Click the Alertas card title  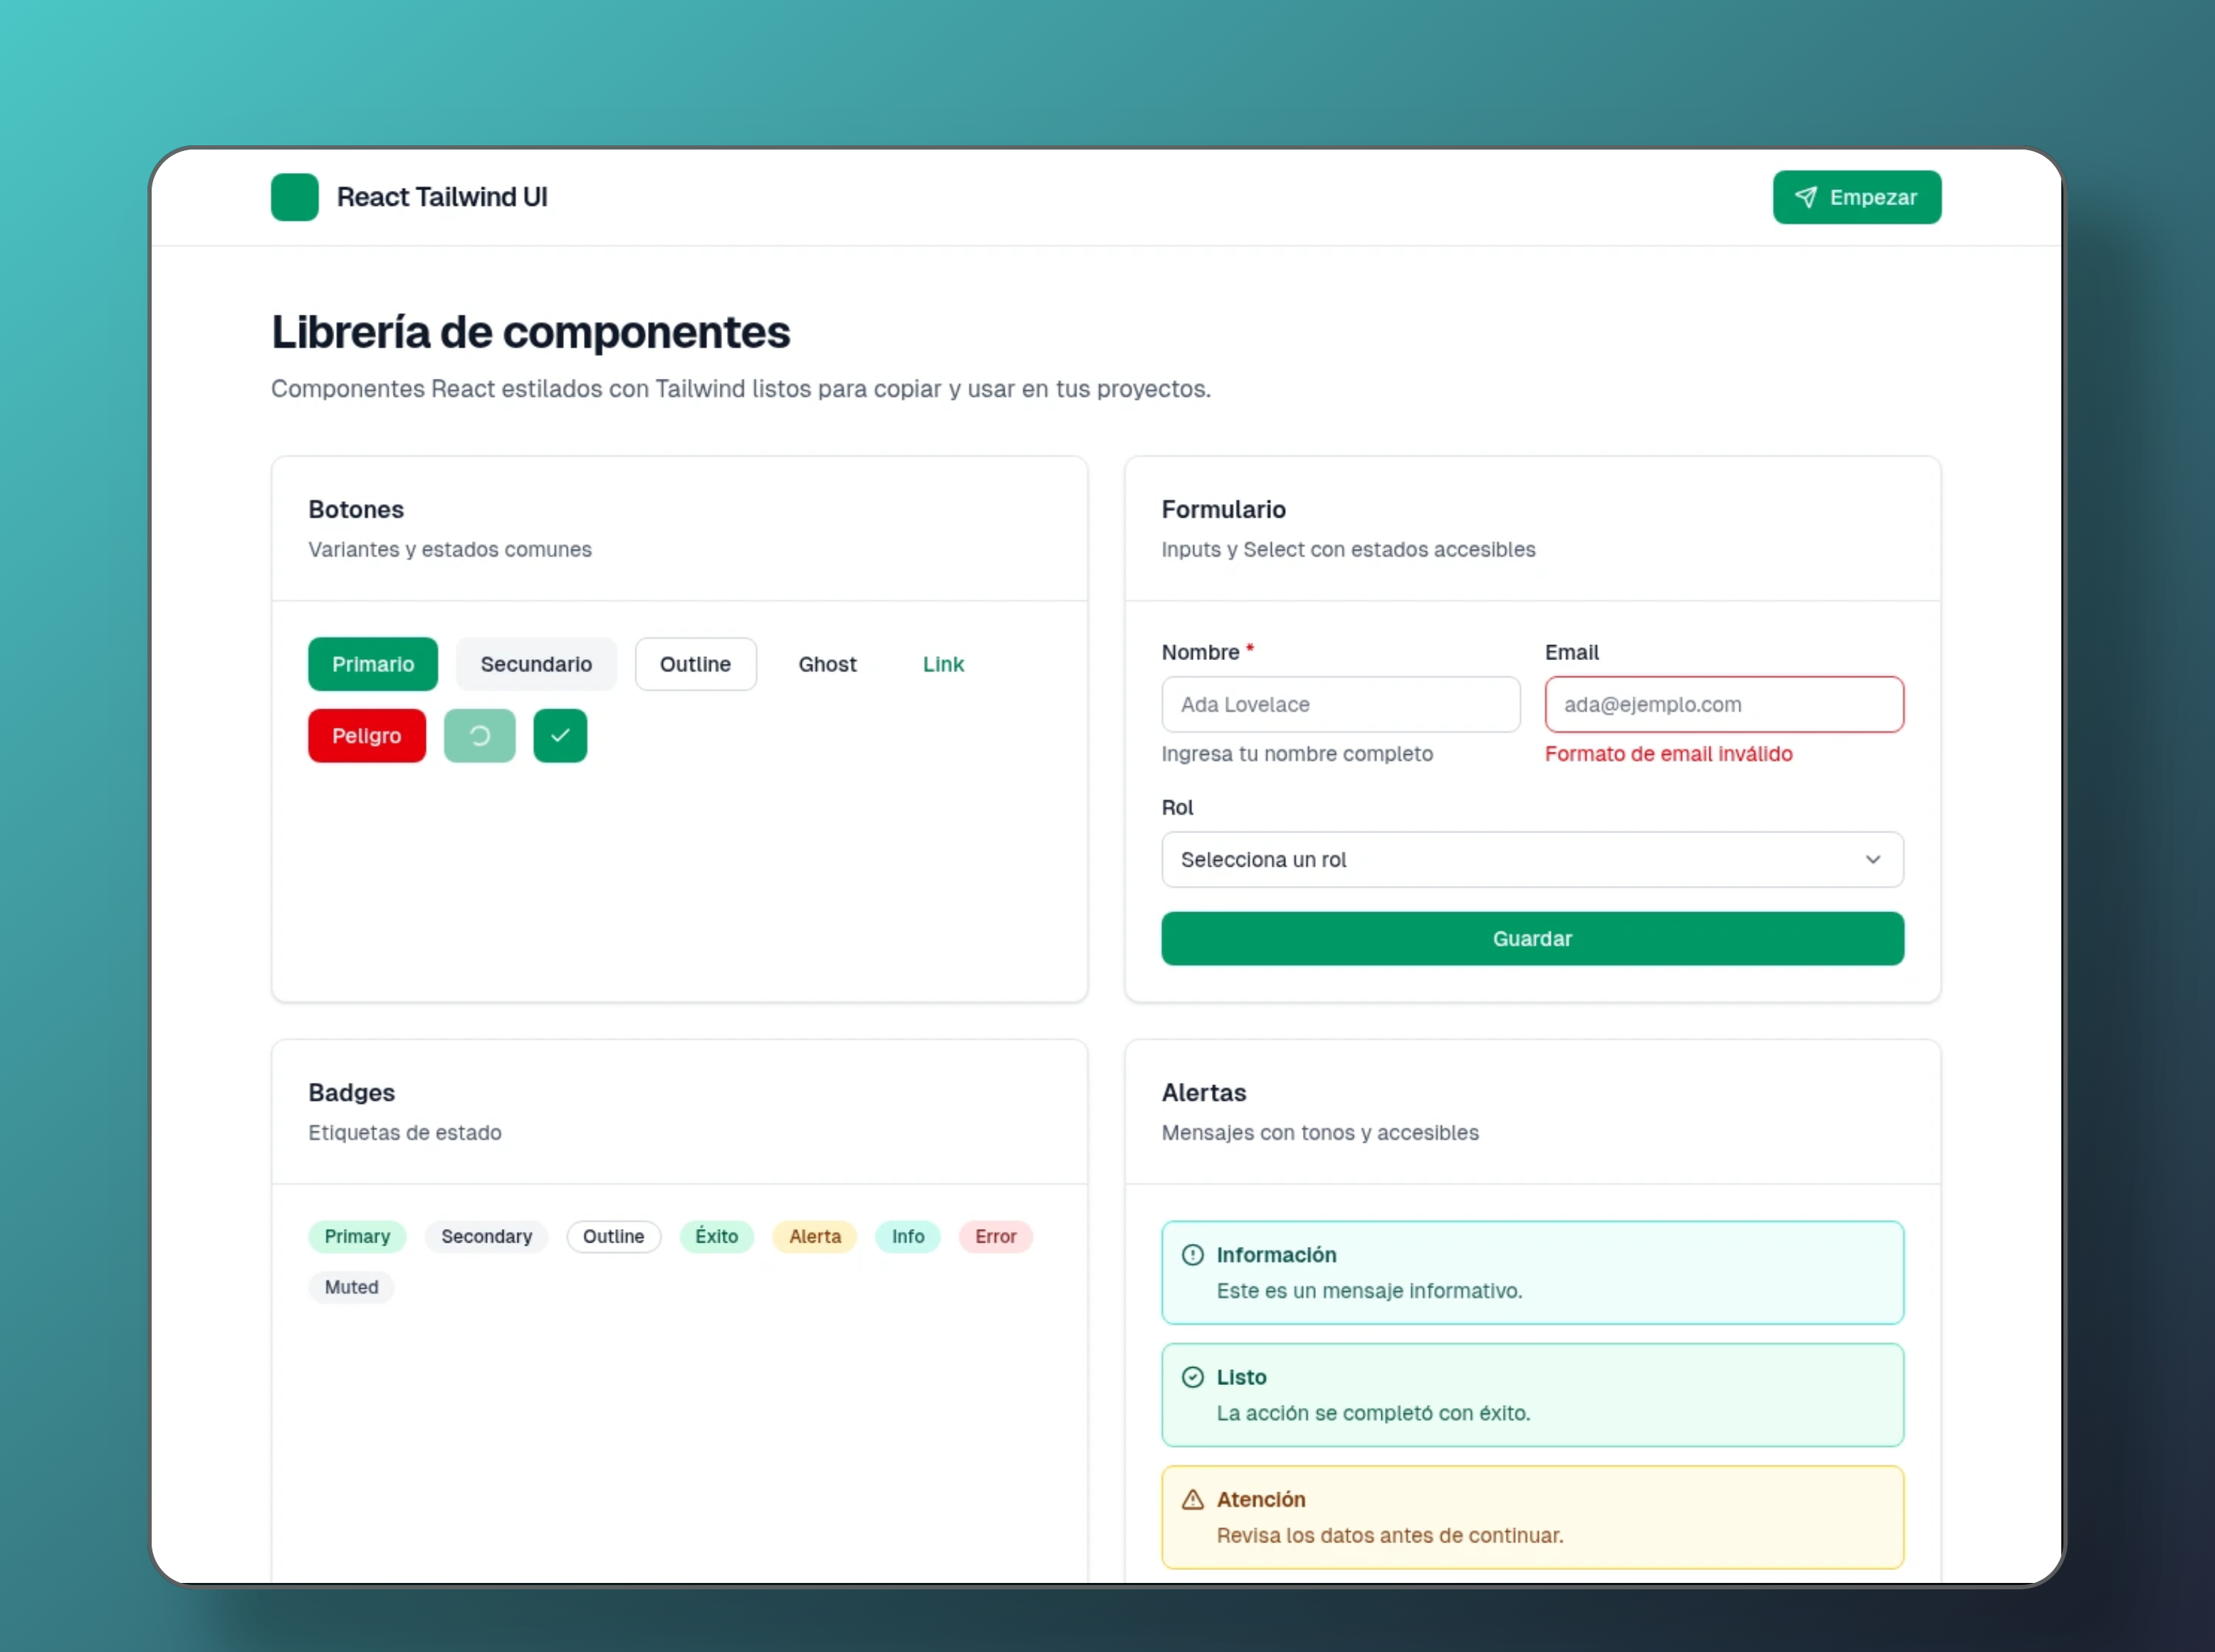click(1203, 1092)
